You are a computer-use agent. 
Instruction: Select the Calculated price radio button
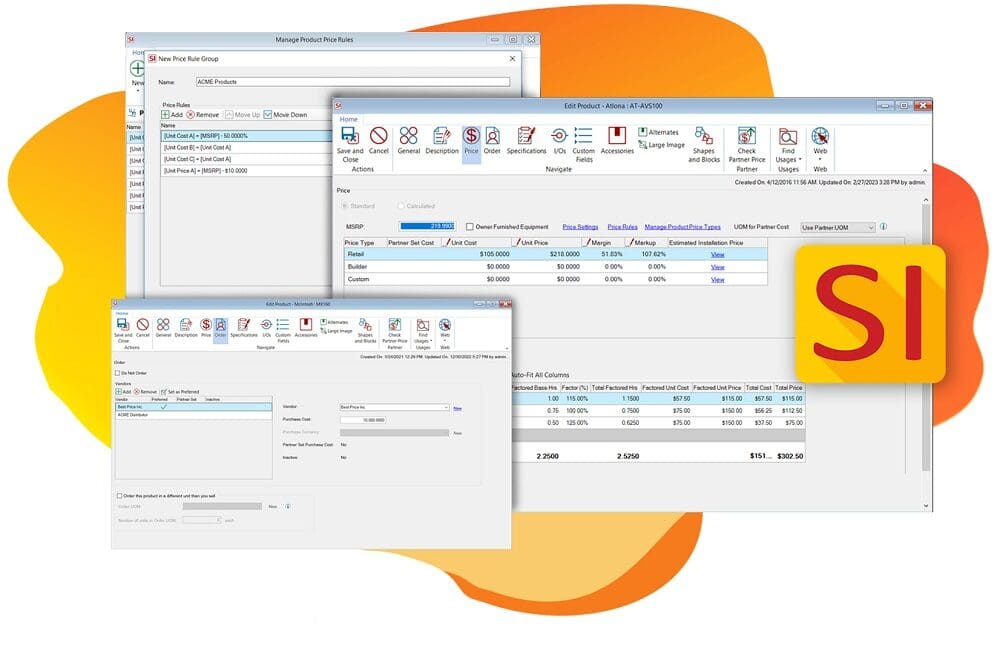pos(401,206)
